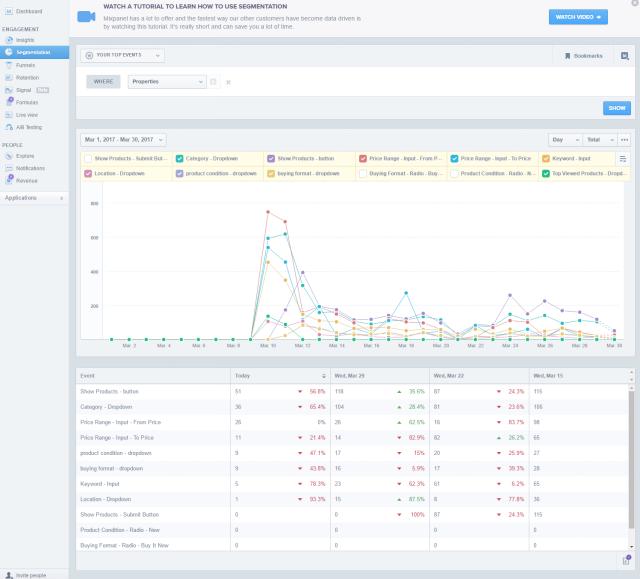Open Notifications under People
The image size is (640, 579).
(x=30, y=168)
